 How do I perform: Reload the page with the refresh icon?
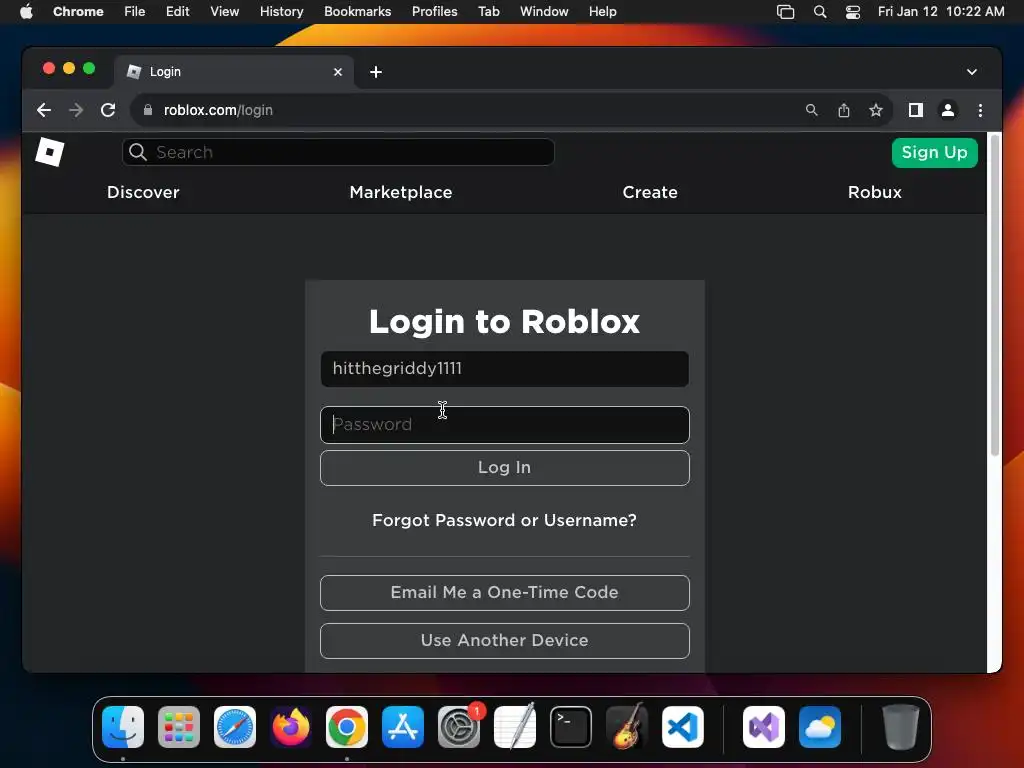[108, 110]
